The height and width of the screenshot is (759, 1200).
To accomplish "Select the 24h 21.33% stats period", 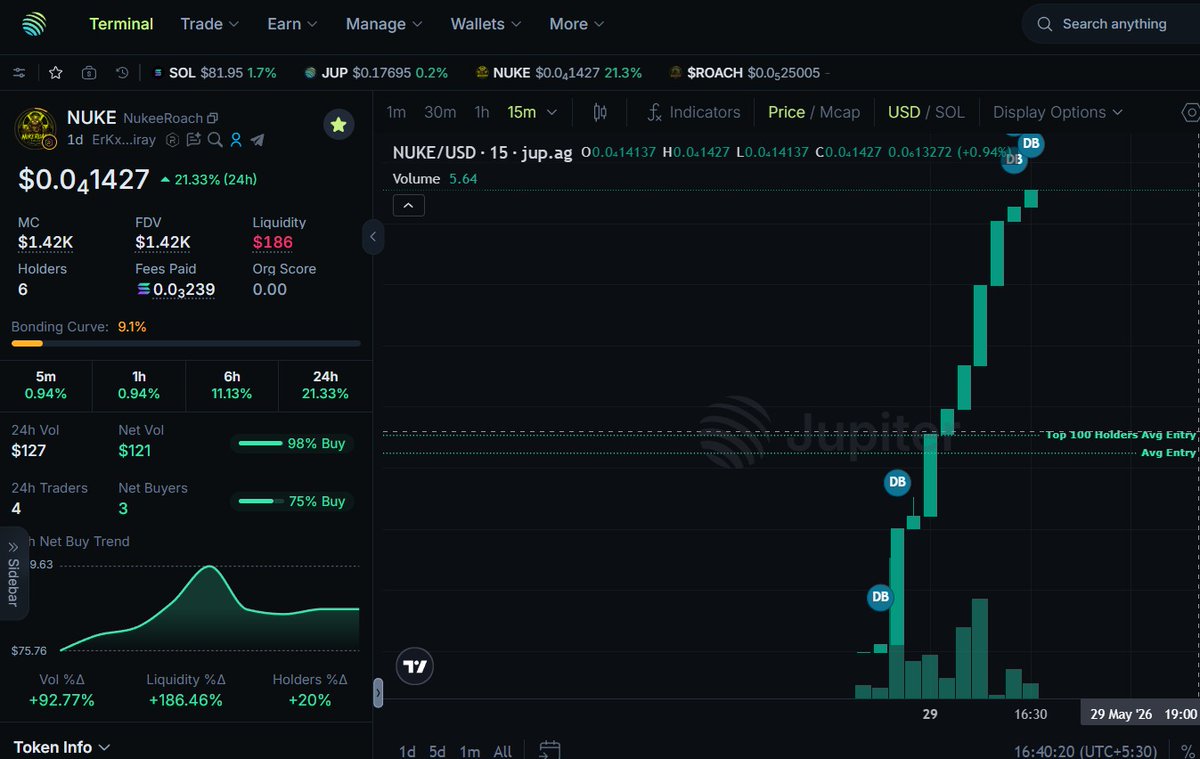I will 325,385.
